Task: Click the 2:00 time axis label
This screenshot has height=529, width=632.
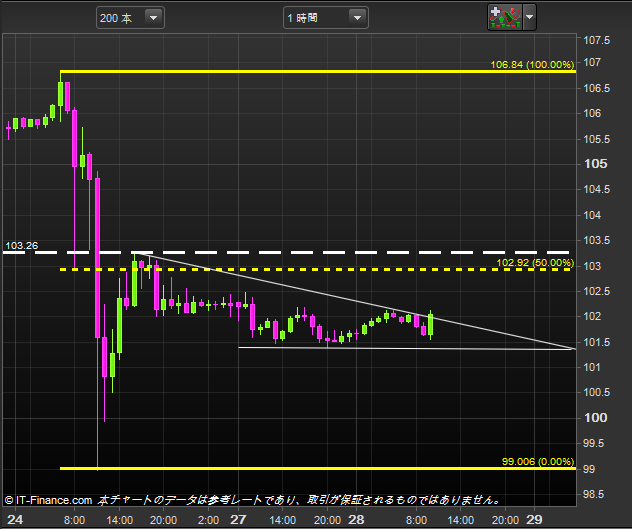Action: click(208, 520)
